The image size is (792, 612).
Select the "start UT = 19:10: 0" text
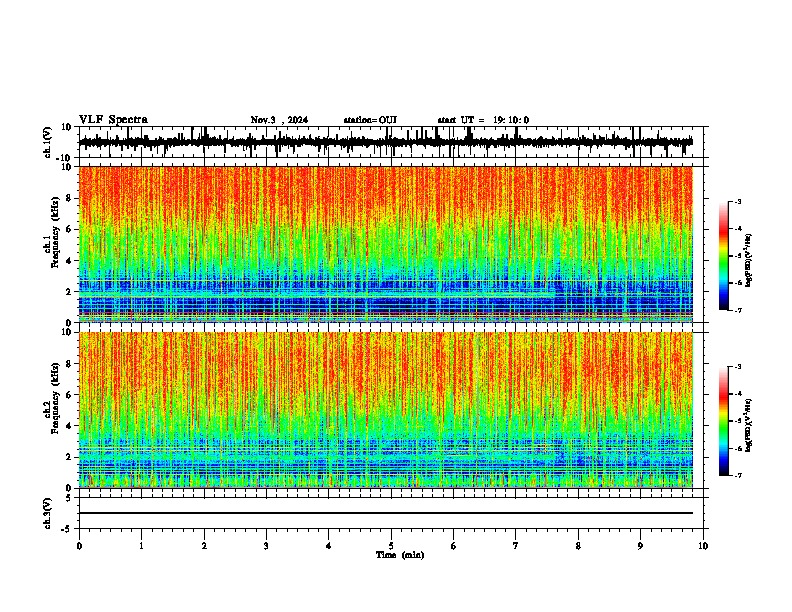click(483, 120)
